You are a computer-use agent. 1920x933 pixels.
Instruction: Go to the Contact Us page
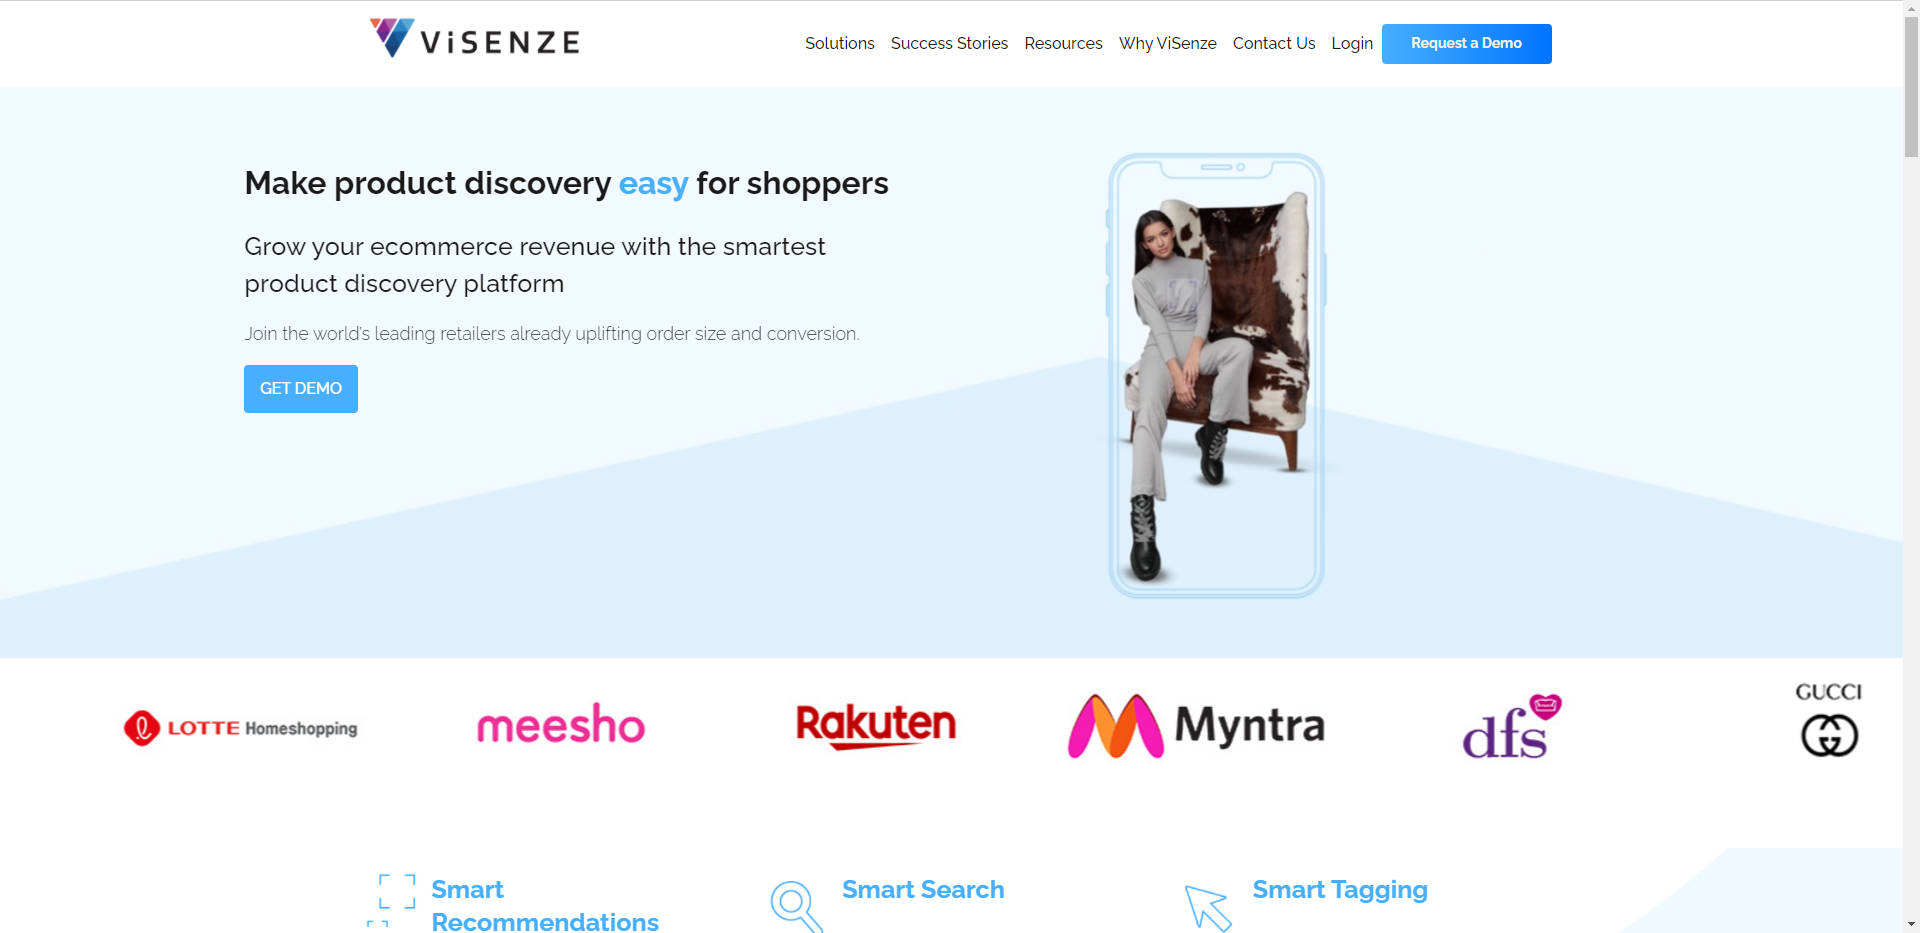tap(1274, 43)
